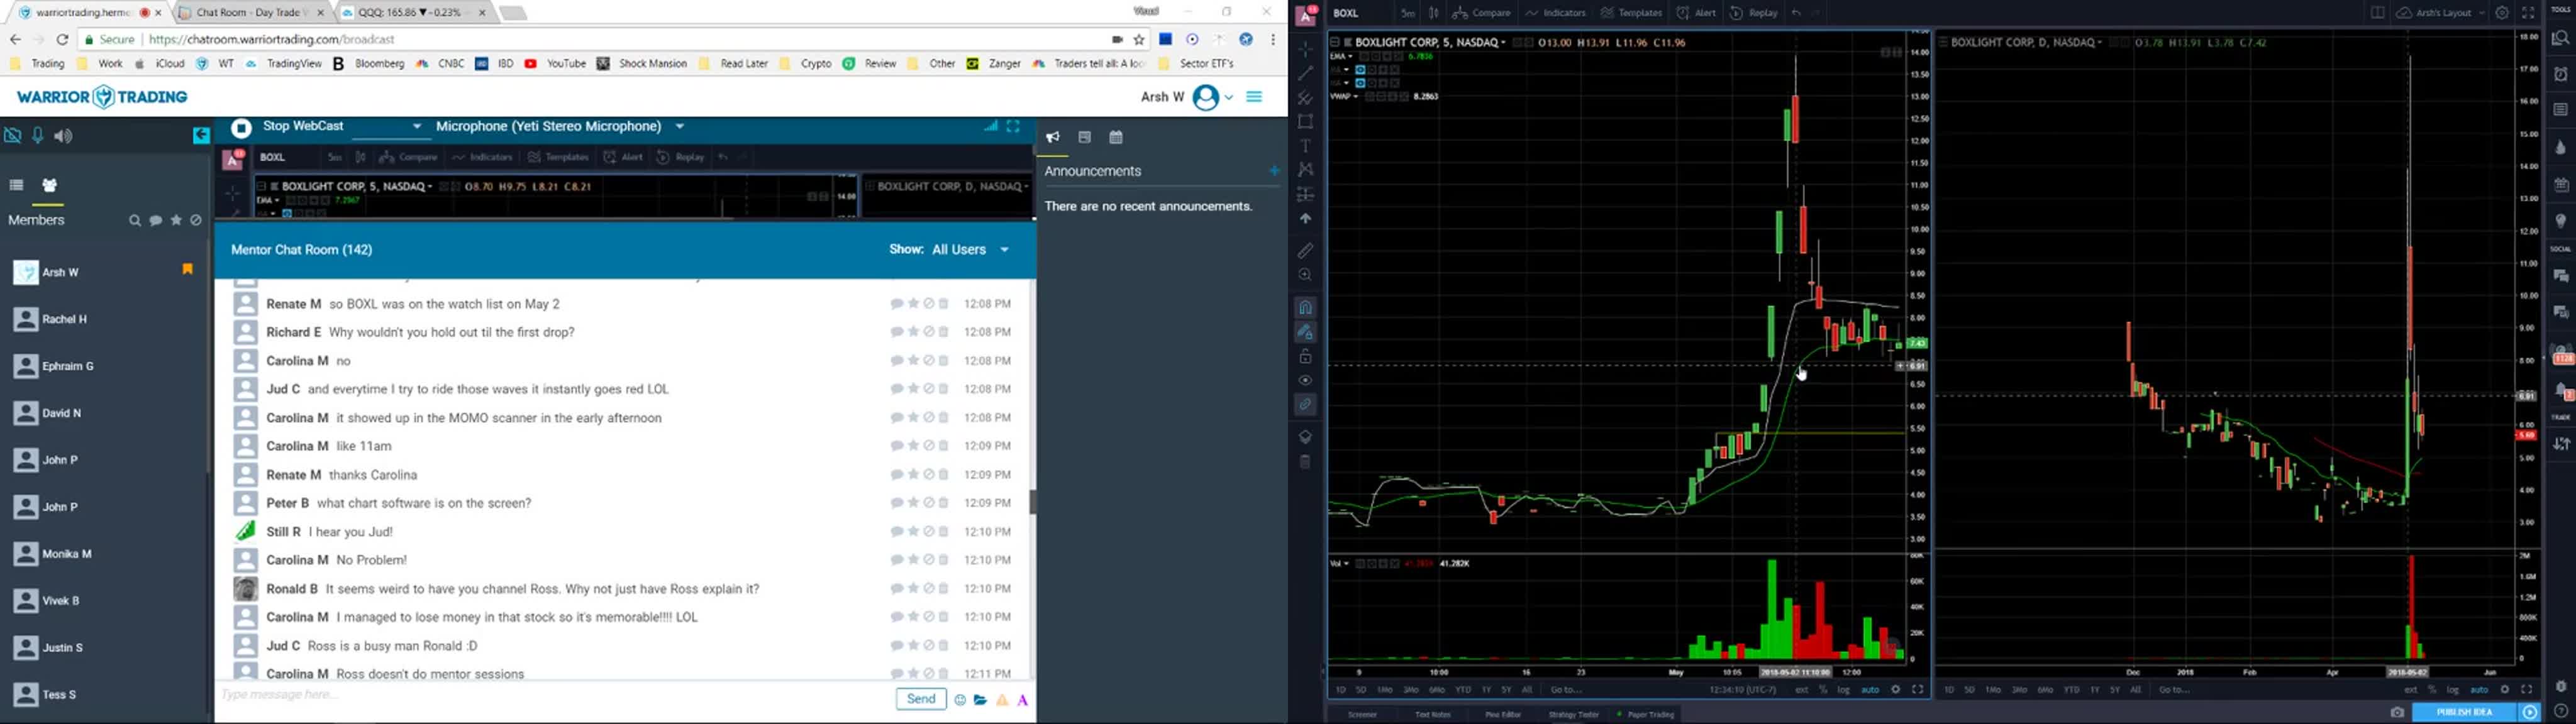Click the orange alert triangle icon beside Send

(1002, 701)
